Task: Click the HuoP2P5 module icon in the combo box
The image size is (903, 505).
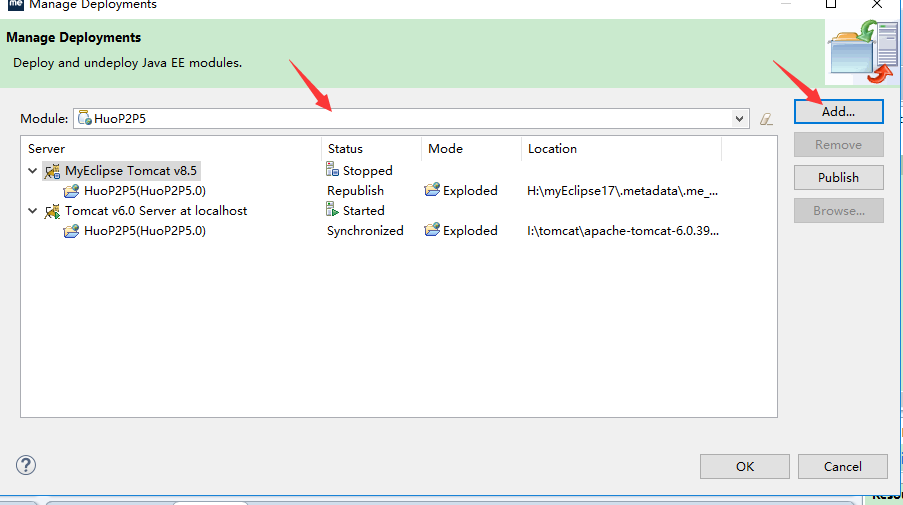Action: point(85,118)
